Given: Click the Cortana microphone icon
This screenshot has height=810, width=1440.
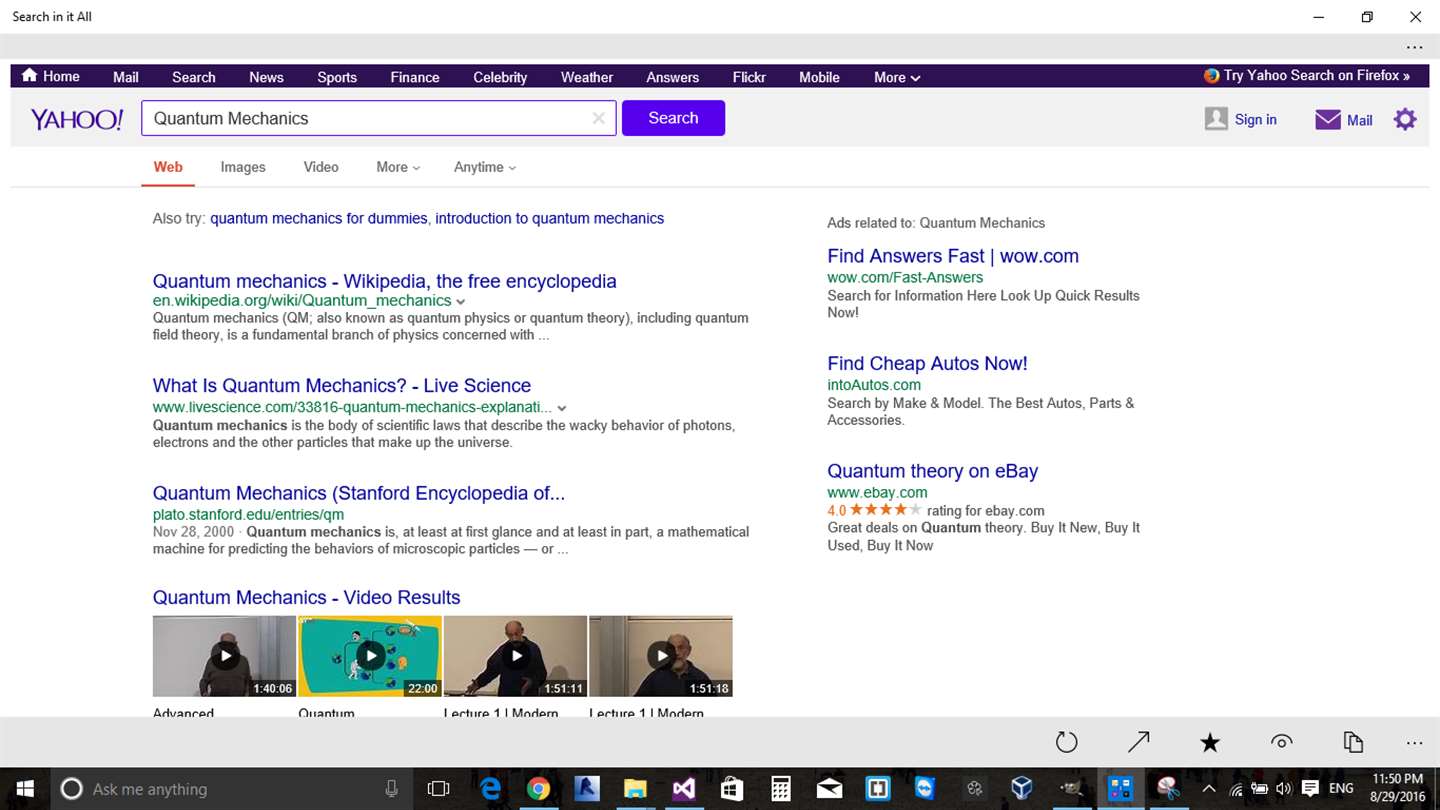Looking at the screenshot, I should coord(391,789).
